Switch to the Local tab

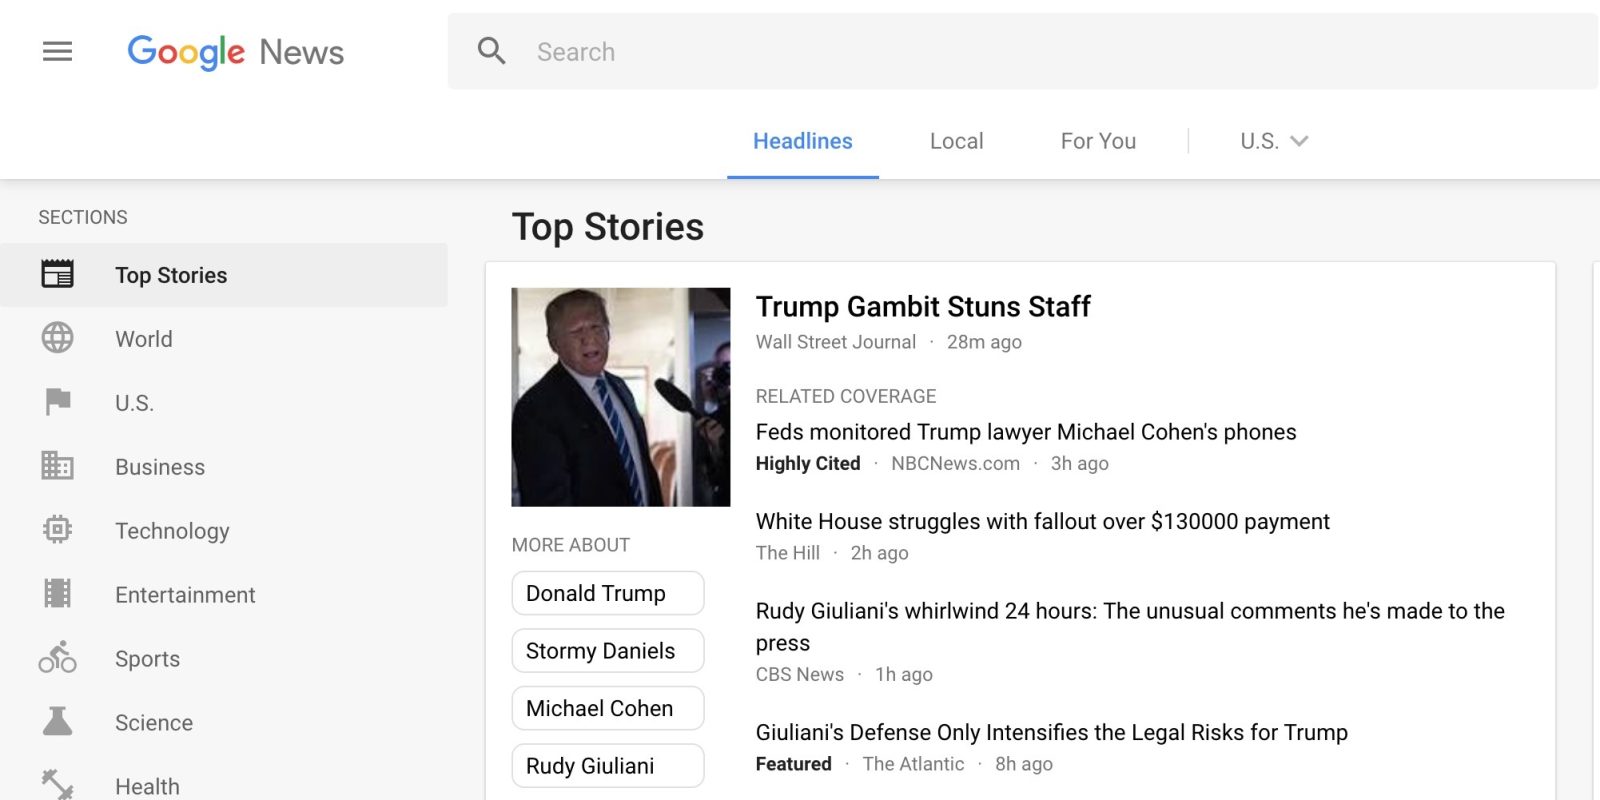956,141
